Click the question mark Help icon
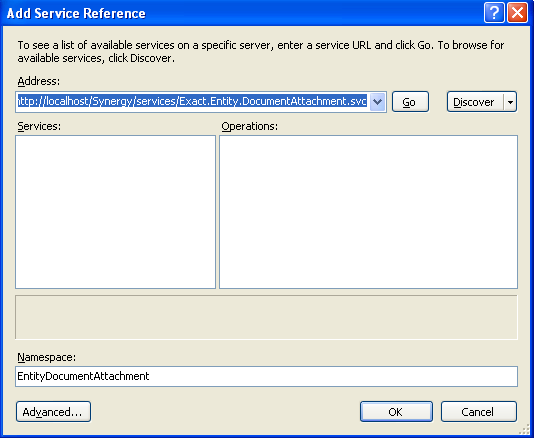Image resolution: width=534 pixels, height=438 pixels. pos(494,13)
